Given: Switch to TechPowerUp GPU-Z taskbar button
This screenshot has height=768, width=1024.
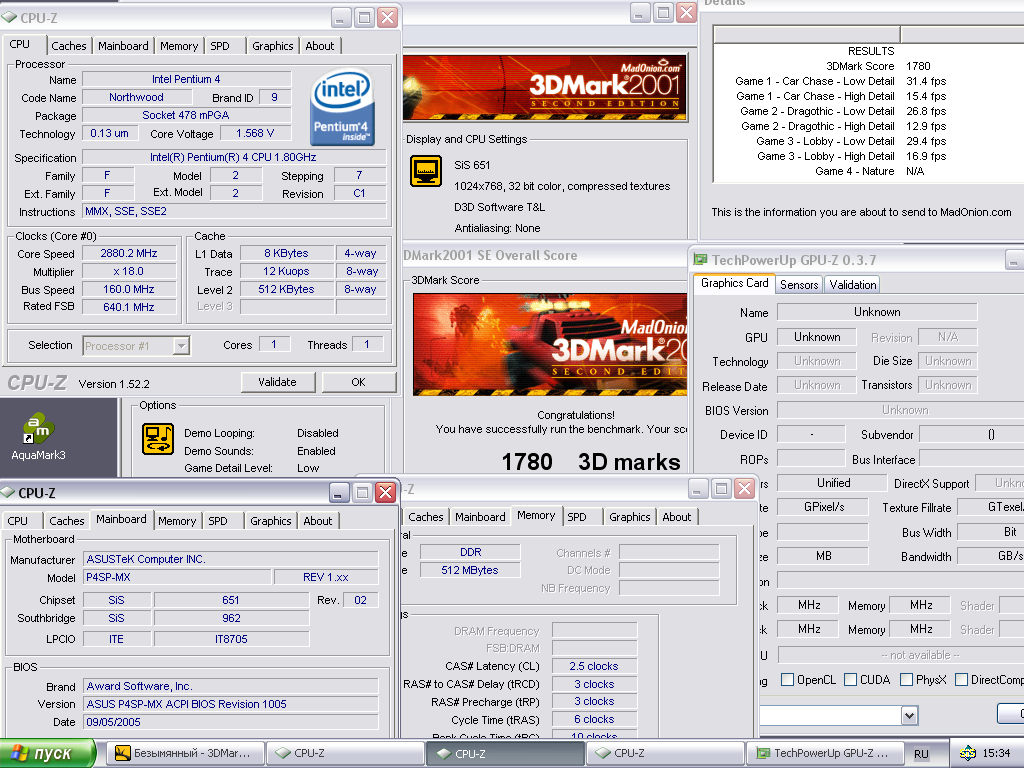Looking at the screenshot, I should [x=824, y=753].
